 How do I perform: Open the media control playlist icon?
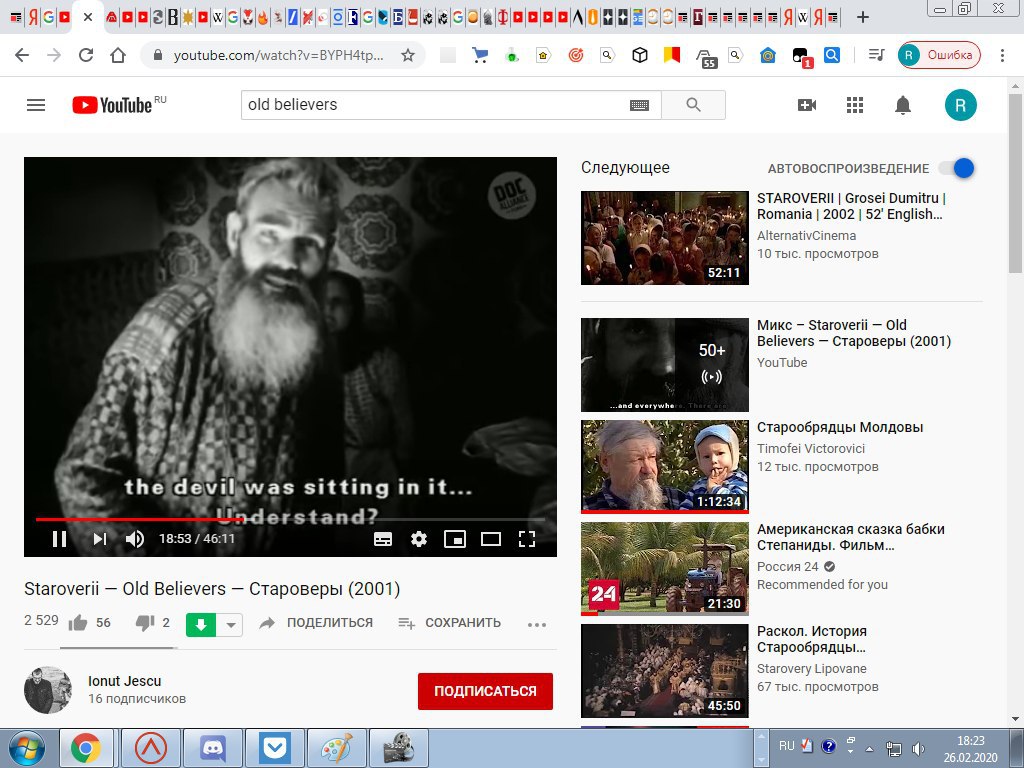click(x=876, y=56)
